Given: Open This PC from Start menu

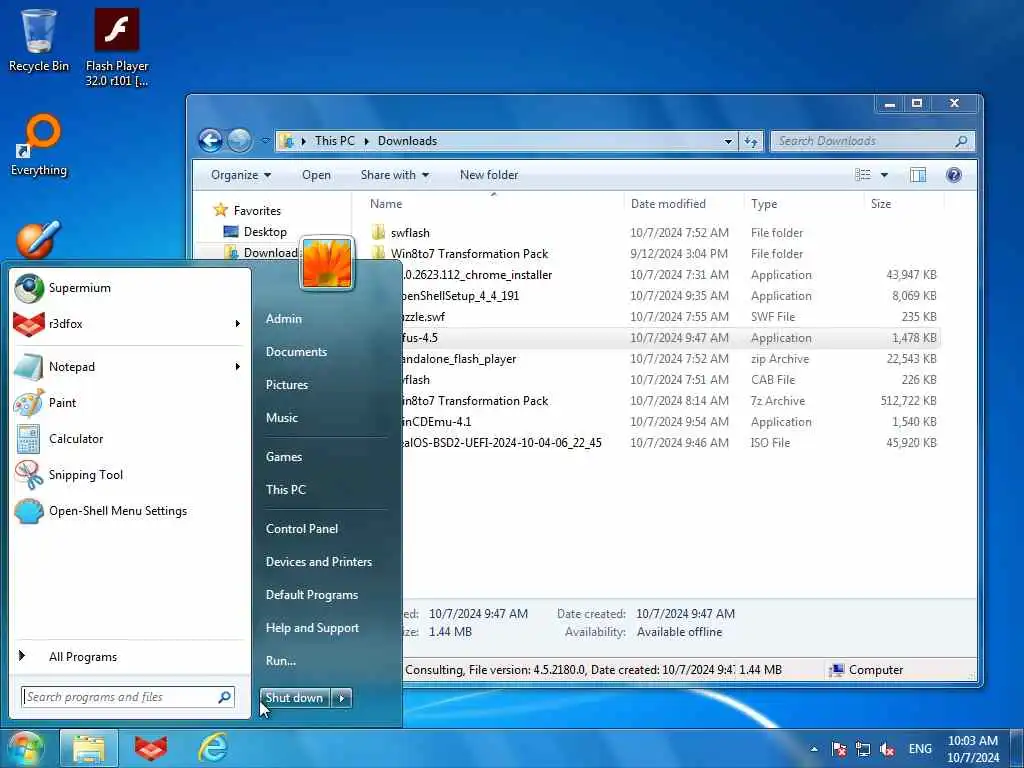Looking at the screenshot, I should [x=286, y=489].
